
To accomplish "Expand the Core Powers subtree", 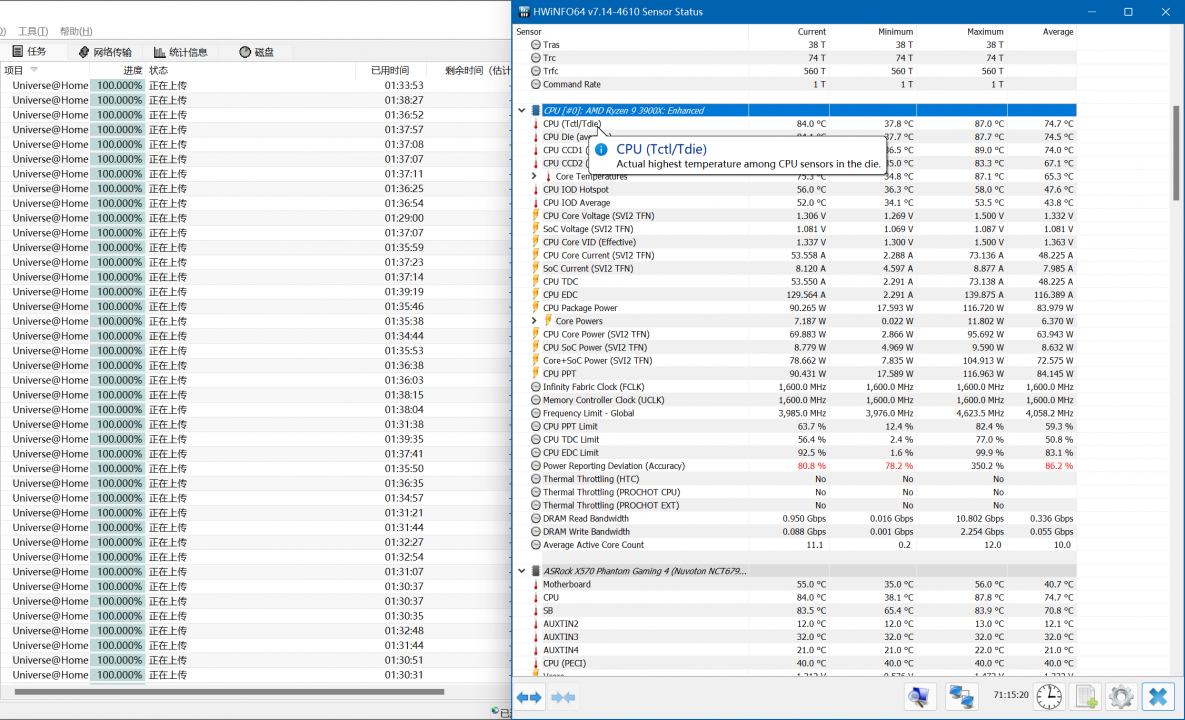I will 534,321.
